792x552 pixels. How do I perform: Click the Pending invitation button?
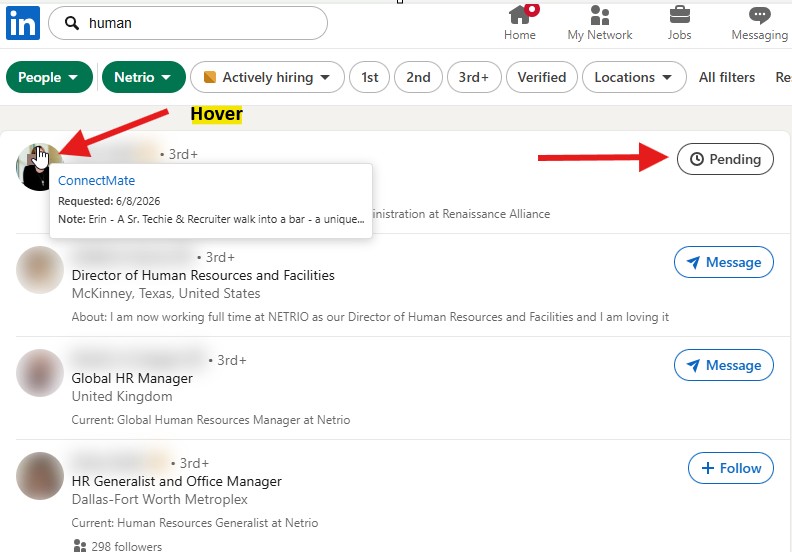(x=725, y=159)
